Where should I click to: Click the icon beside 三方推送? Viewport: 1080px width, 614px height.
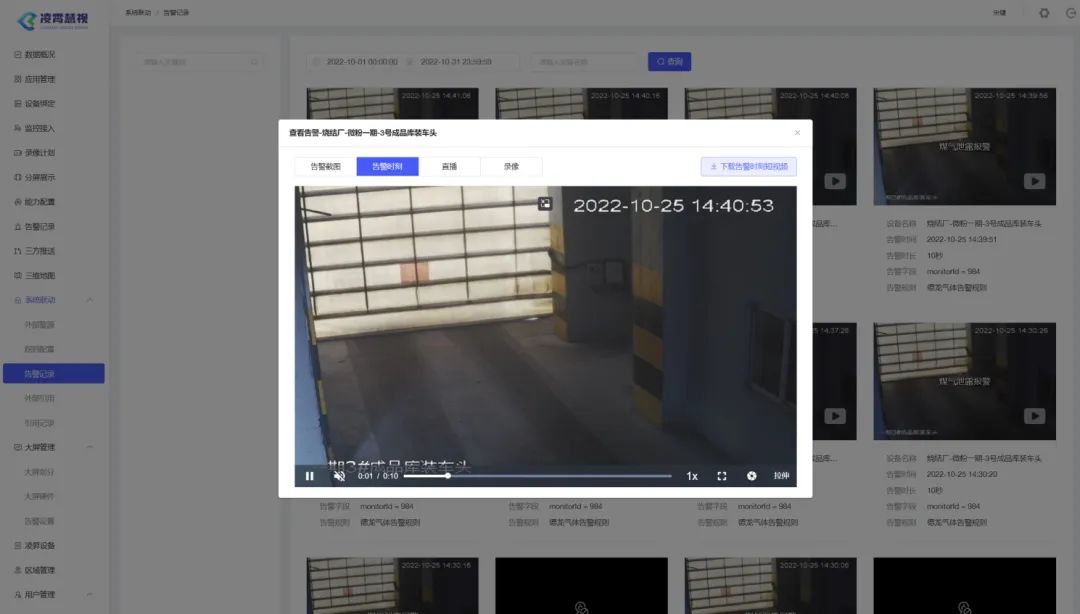(x=18, y=251)
